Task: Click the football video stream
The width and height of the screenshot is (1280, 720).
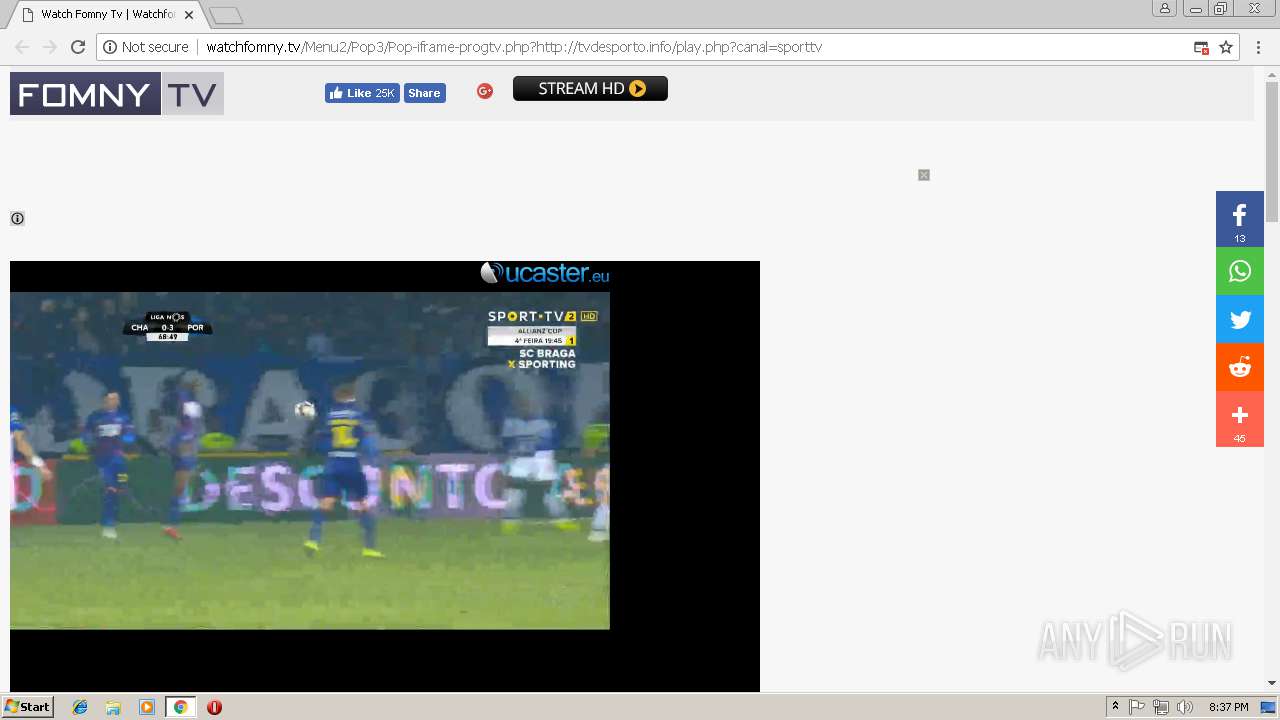Action: 310,460
